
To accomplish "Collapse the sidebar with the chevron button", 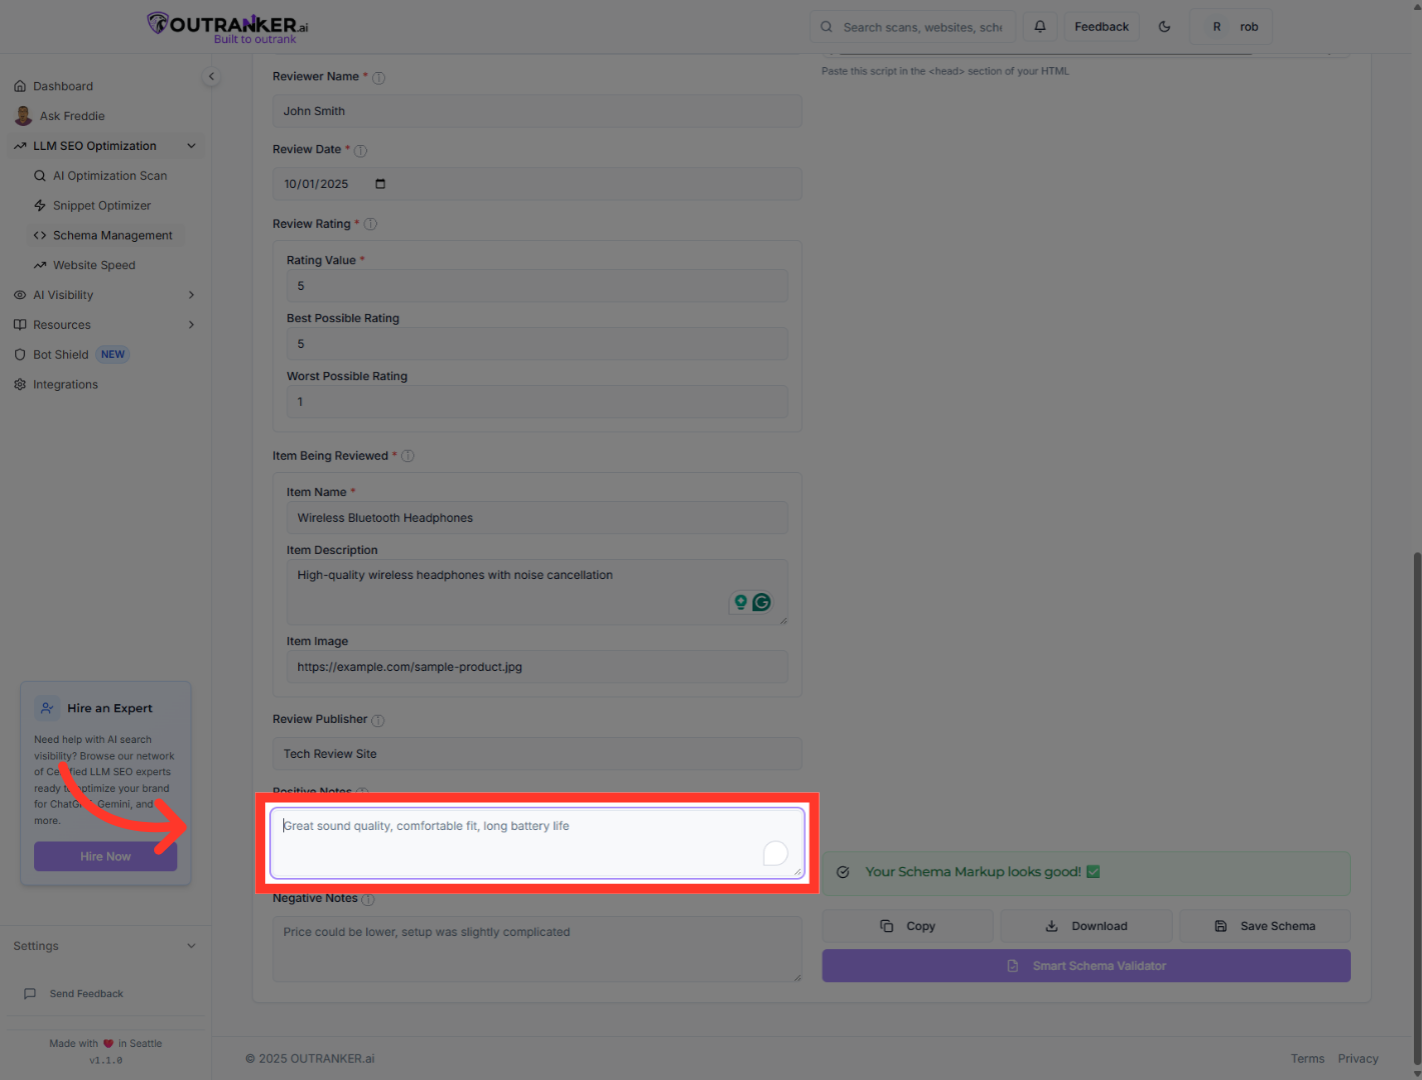I will pyautogui.click(x=211, y=77).
